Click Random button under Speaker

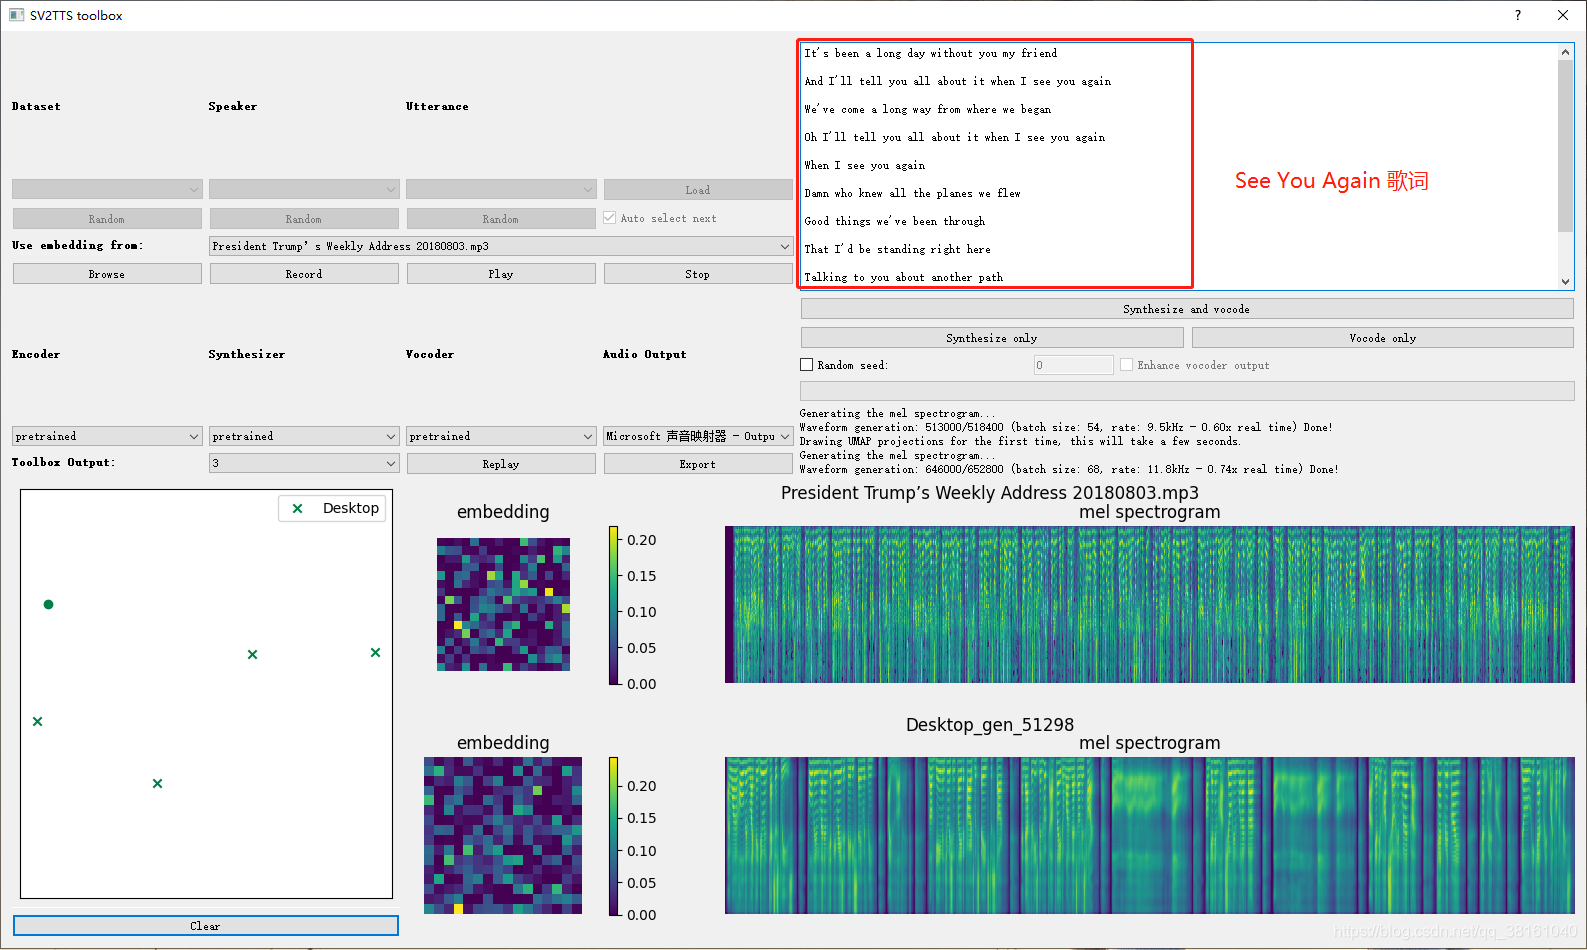(x=304, y=219)
